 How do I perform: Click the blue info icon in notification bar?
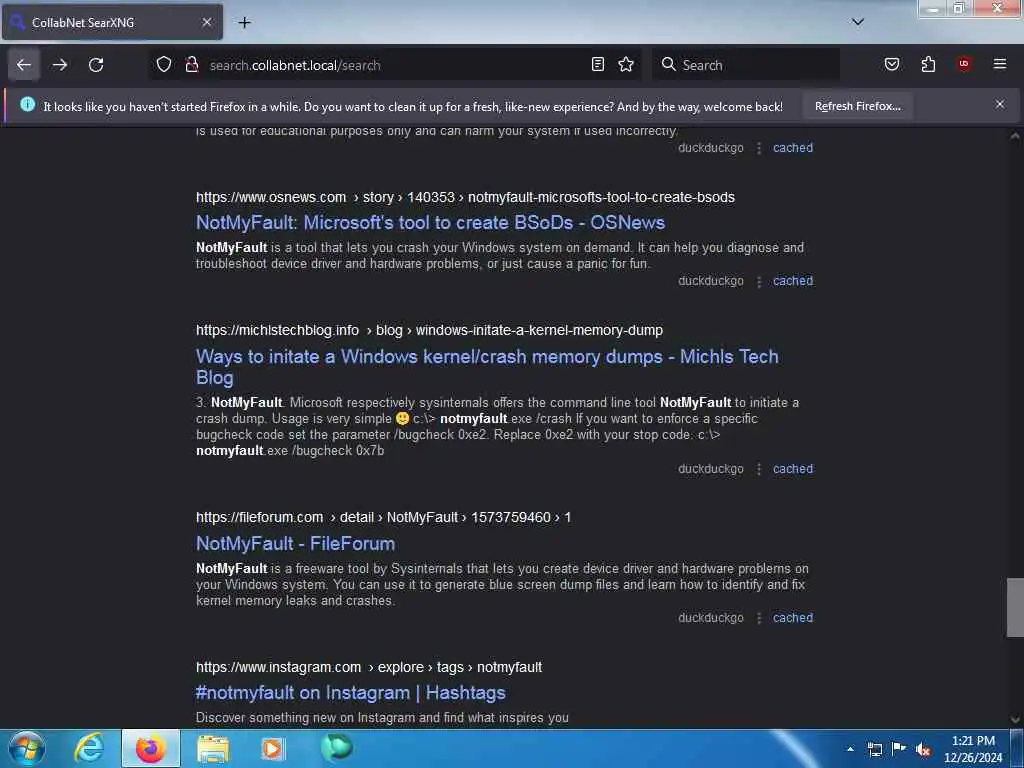point(27,104)
